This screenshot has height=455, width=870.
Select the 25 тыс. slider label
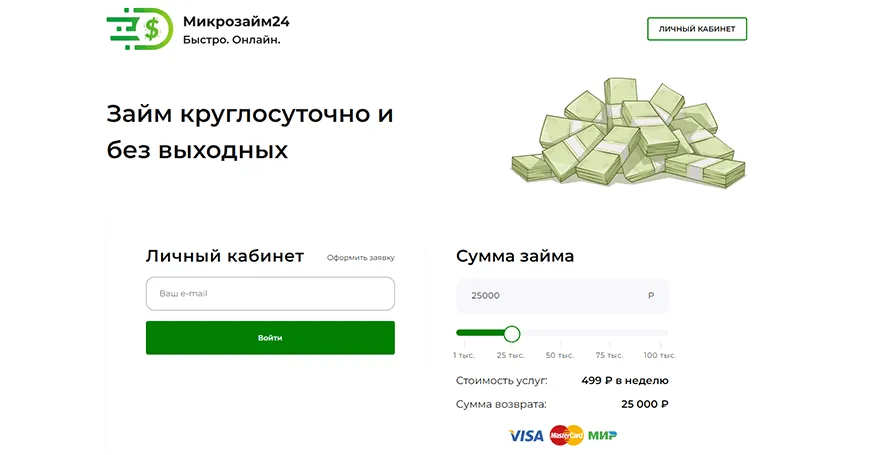pyautogui.click(x=511, y=355)
